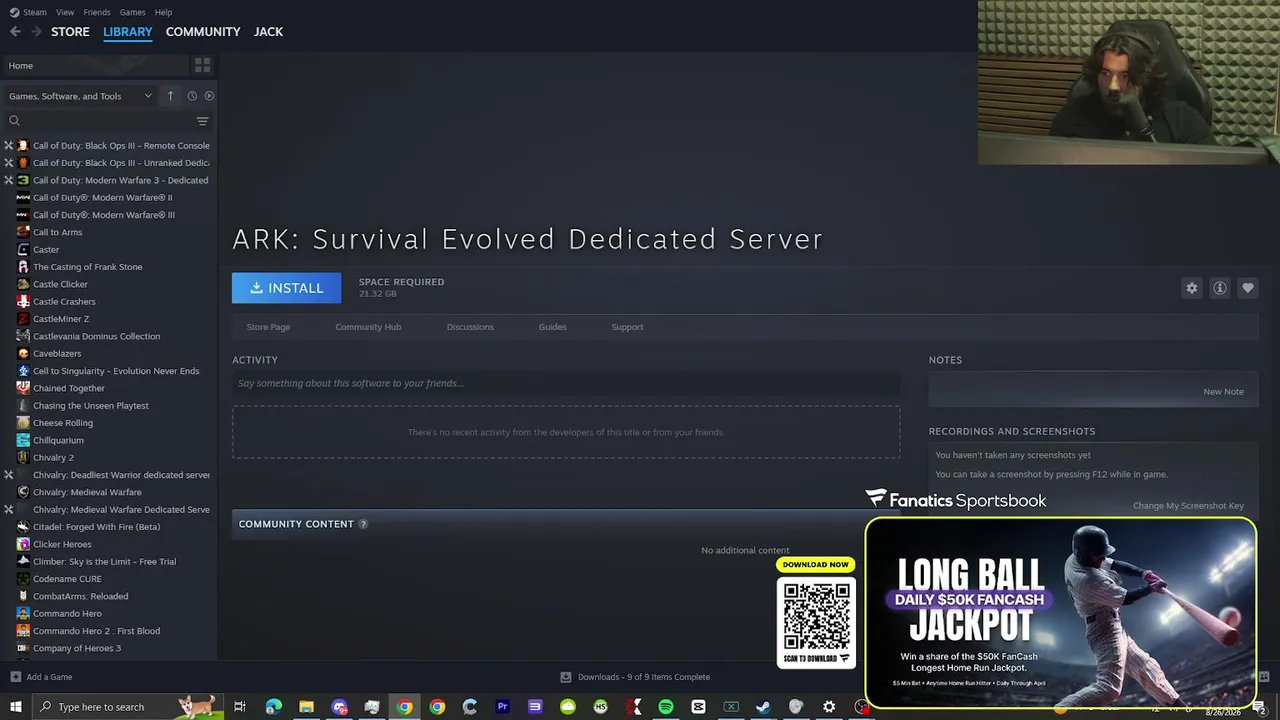
Task: Open the manage gear for ARK server
Action: tap(1192, 288)
